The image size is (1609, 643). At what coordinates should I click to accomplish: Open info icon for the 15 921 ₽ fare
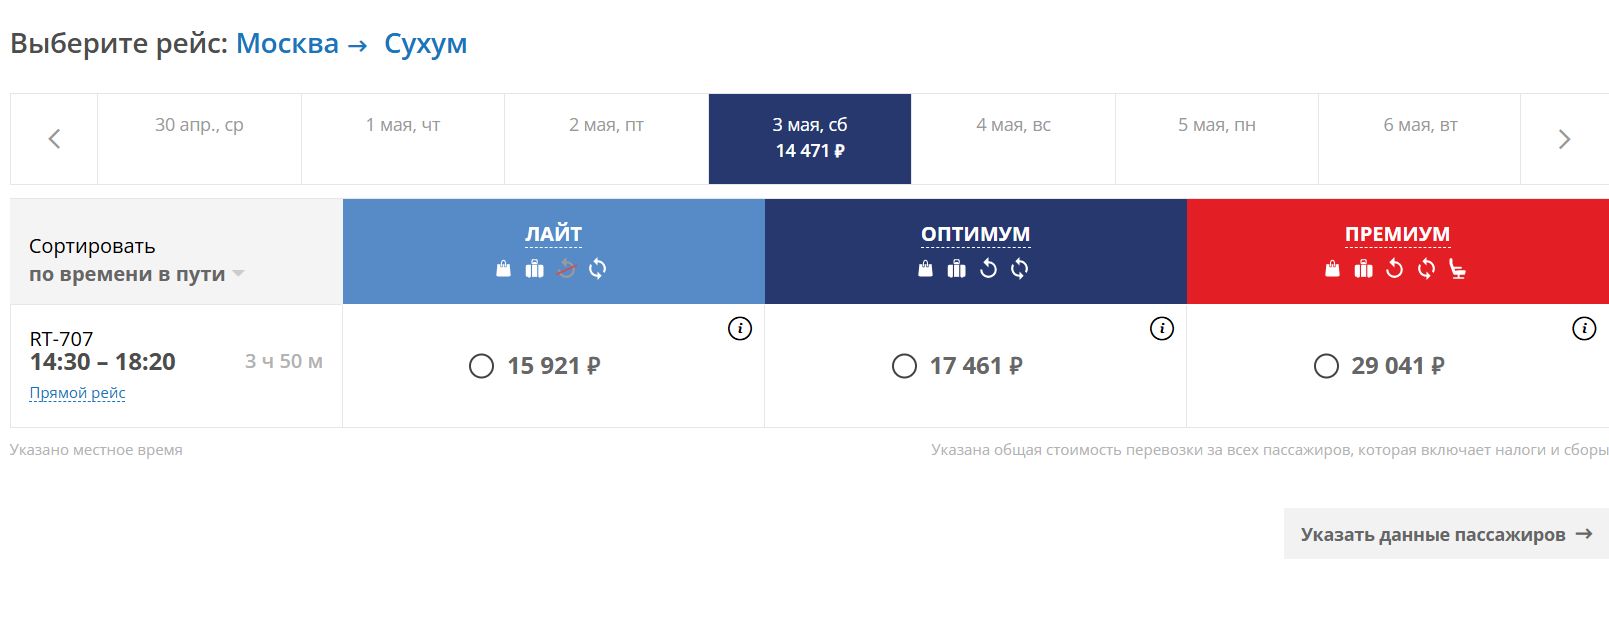[740, 328]
